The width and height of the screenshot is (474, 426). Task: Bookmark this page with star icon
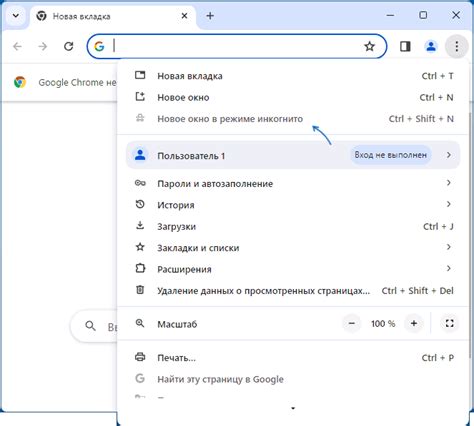click(x=369, y=46)
